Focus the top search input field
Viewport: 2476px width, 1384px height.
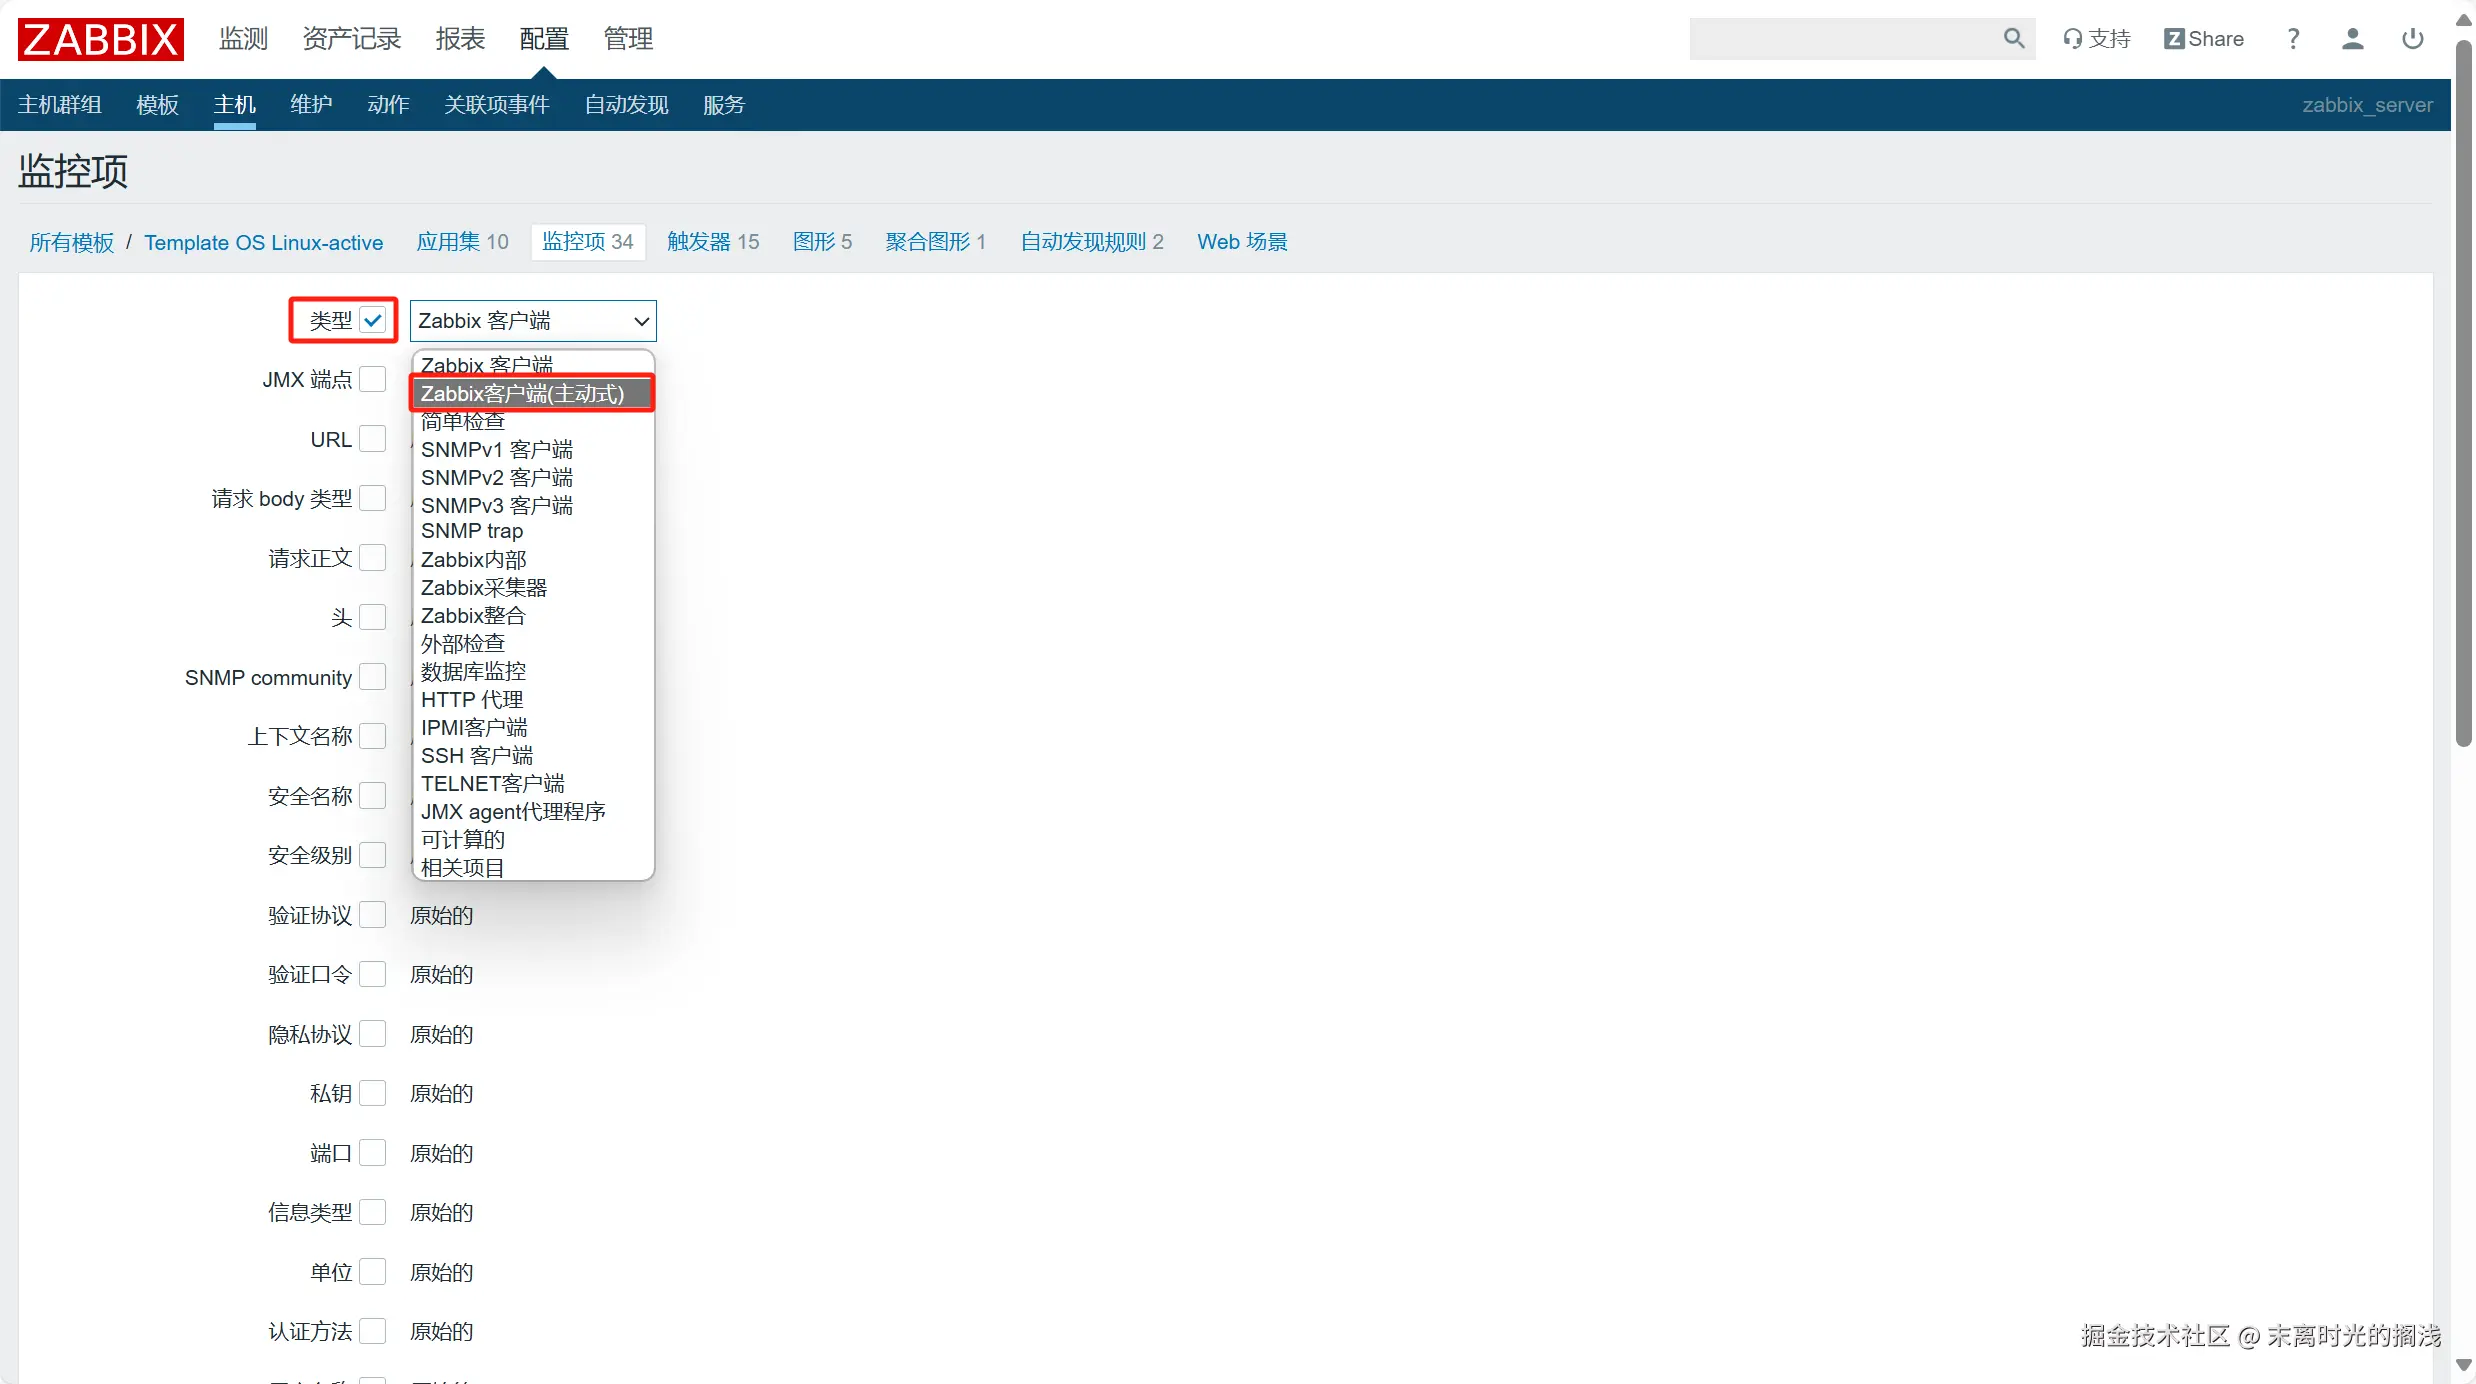[1840, 39]
